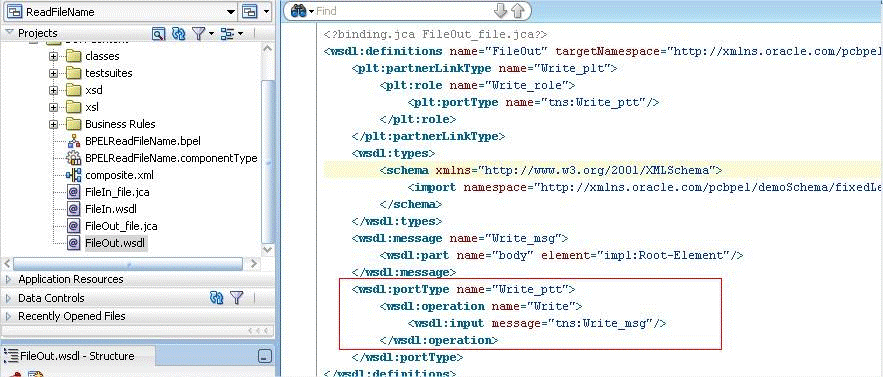
Task: Click the wsdl:portType name="Write_ptt" line
Action: point(463,290)
